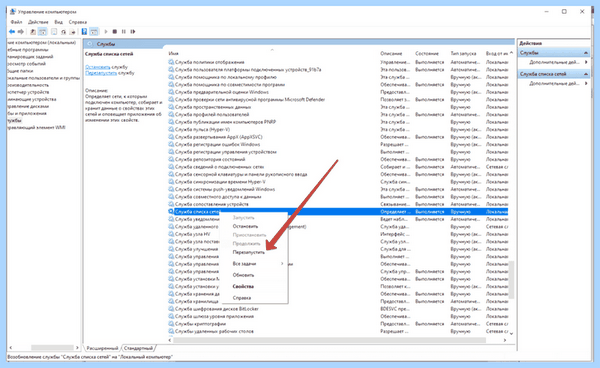Click the Pause service toolbar icon
This screenshot has height=368, width=600.
(124, 32)
